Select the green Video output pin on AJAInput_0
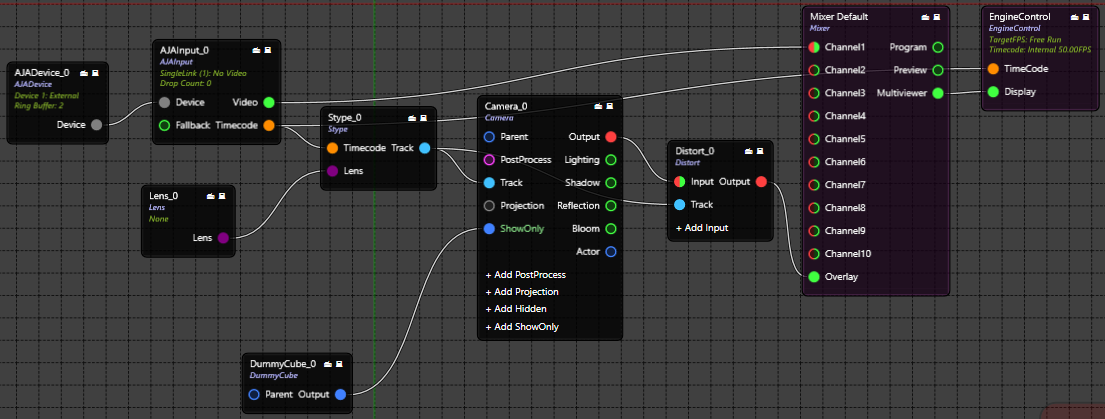This screenshot has height=419, width=1105. [x=269, y=102]
